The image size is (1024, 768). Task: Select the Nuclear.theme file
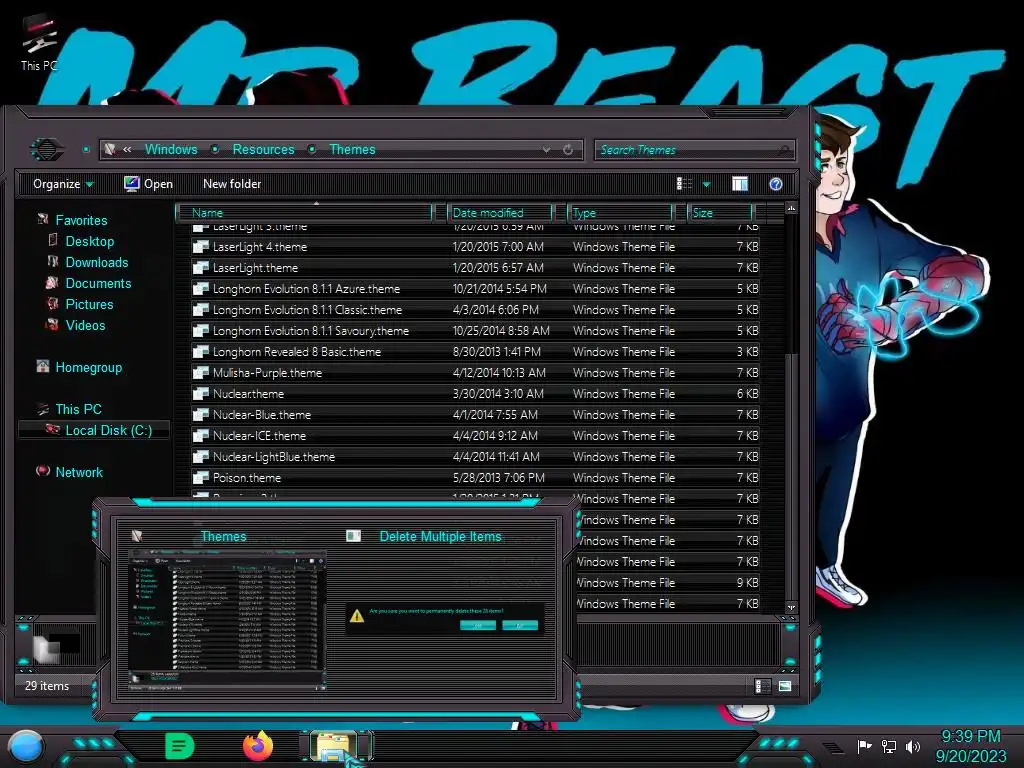tap(248, 394)
